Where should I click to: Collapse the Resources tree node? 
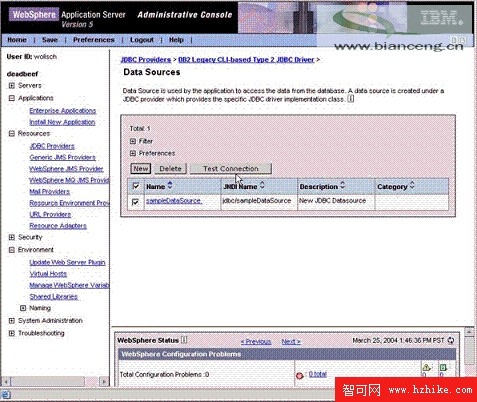12,134
